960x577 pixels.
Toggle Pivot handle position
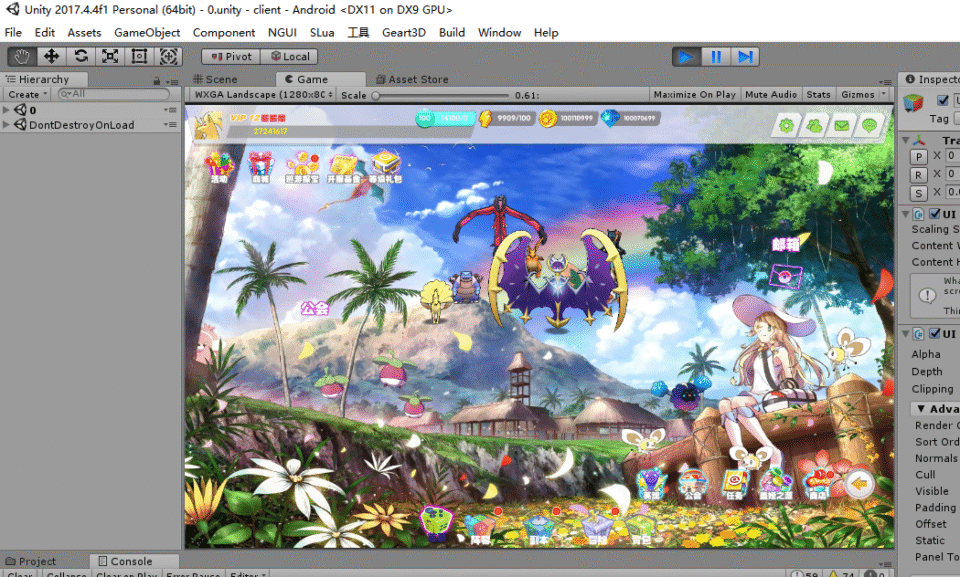(231, 56)
